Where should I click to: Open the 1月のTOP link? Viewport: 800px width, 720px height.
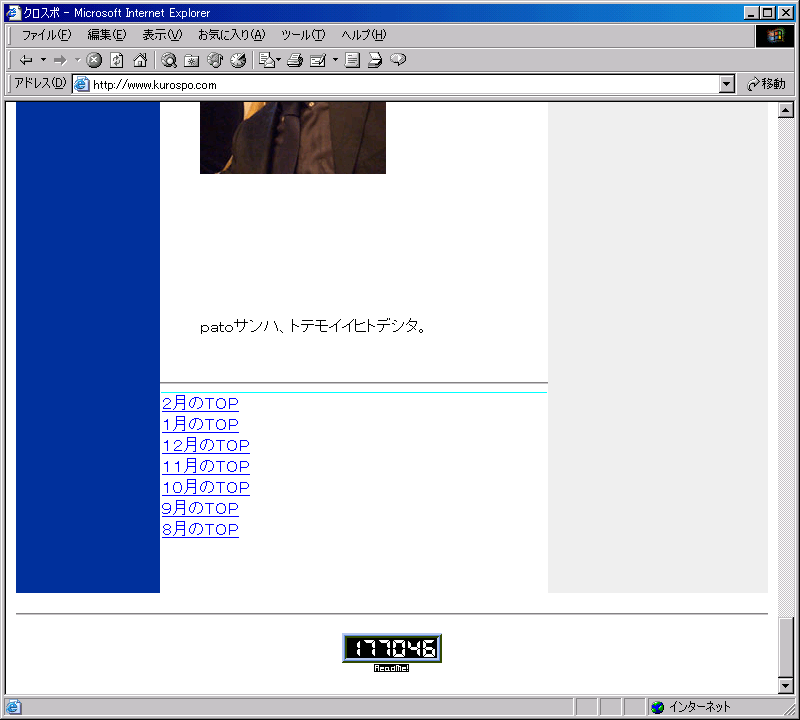(200, 424)
